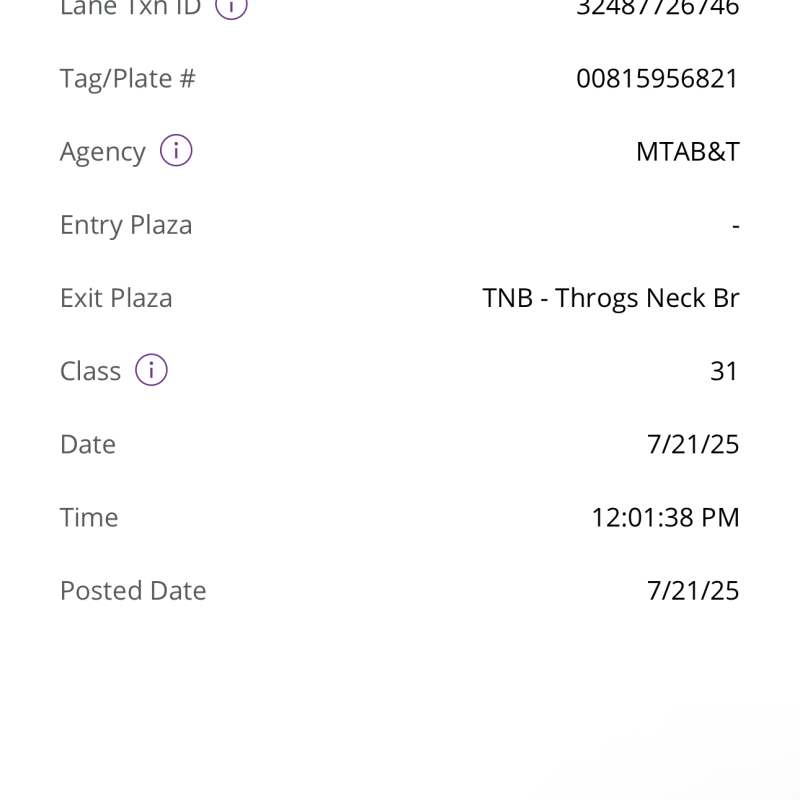The image size is (800, 800).
Task: Click the Exit Plaza label
Action: point(116,298)
